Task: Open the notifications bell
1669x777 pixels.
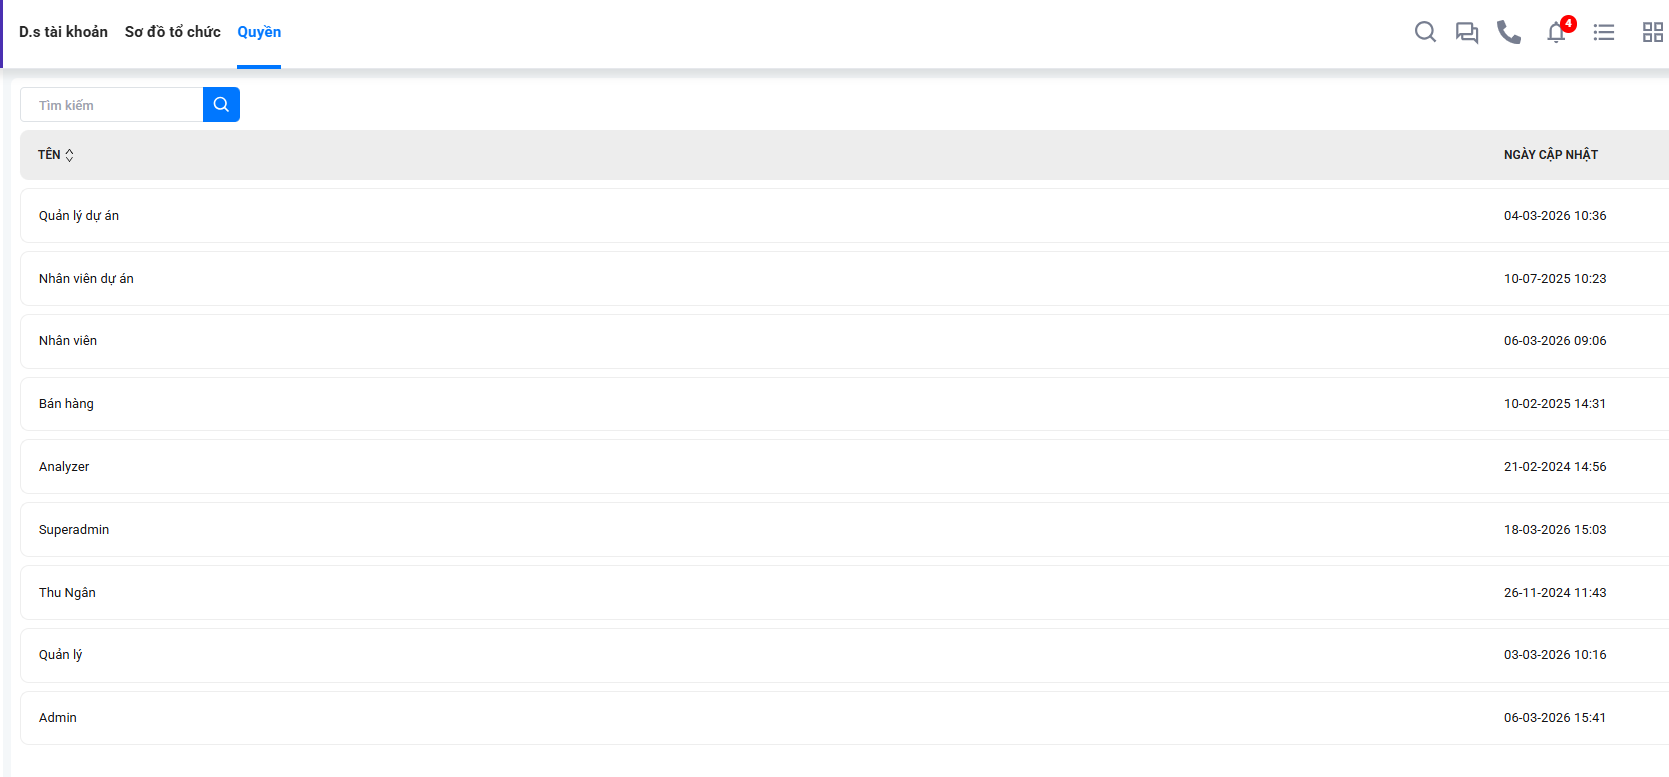Action: pos(1556,33)
